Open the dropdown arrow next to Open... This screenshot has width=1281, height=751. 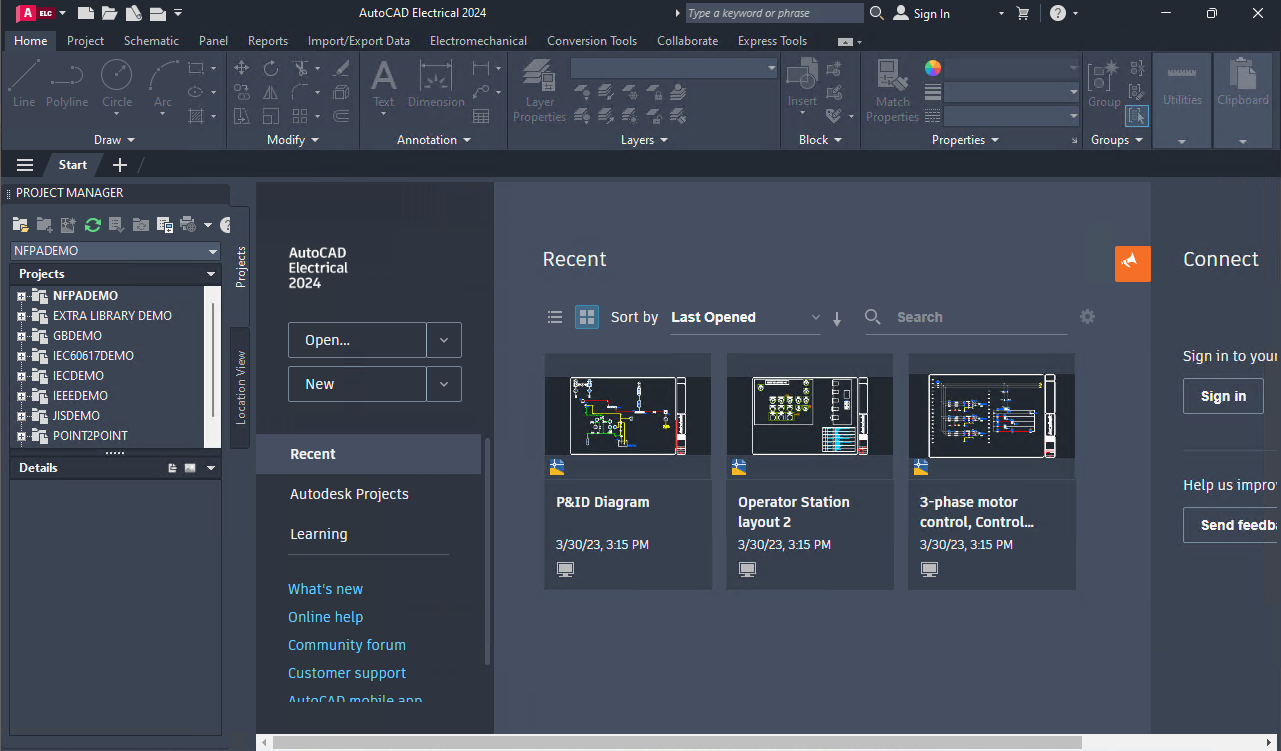coord(444,340)
